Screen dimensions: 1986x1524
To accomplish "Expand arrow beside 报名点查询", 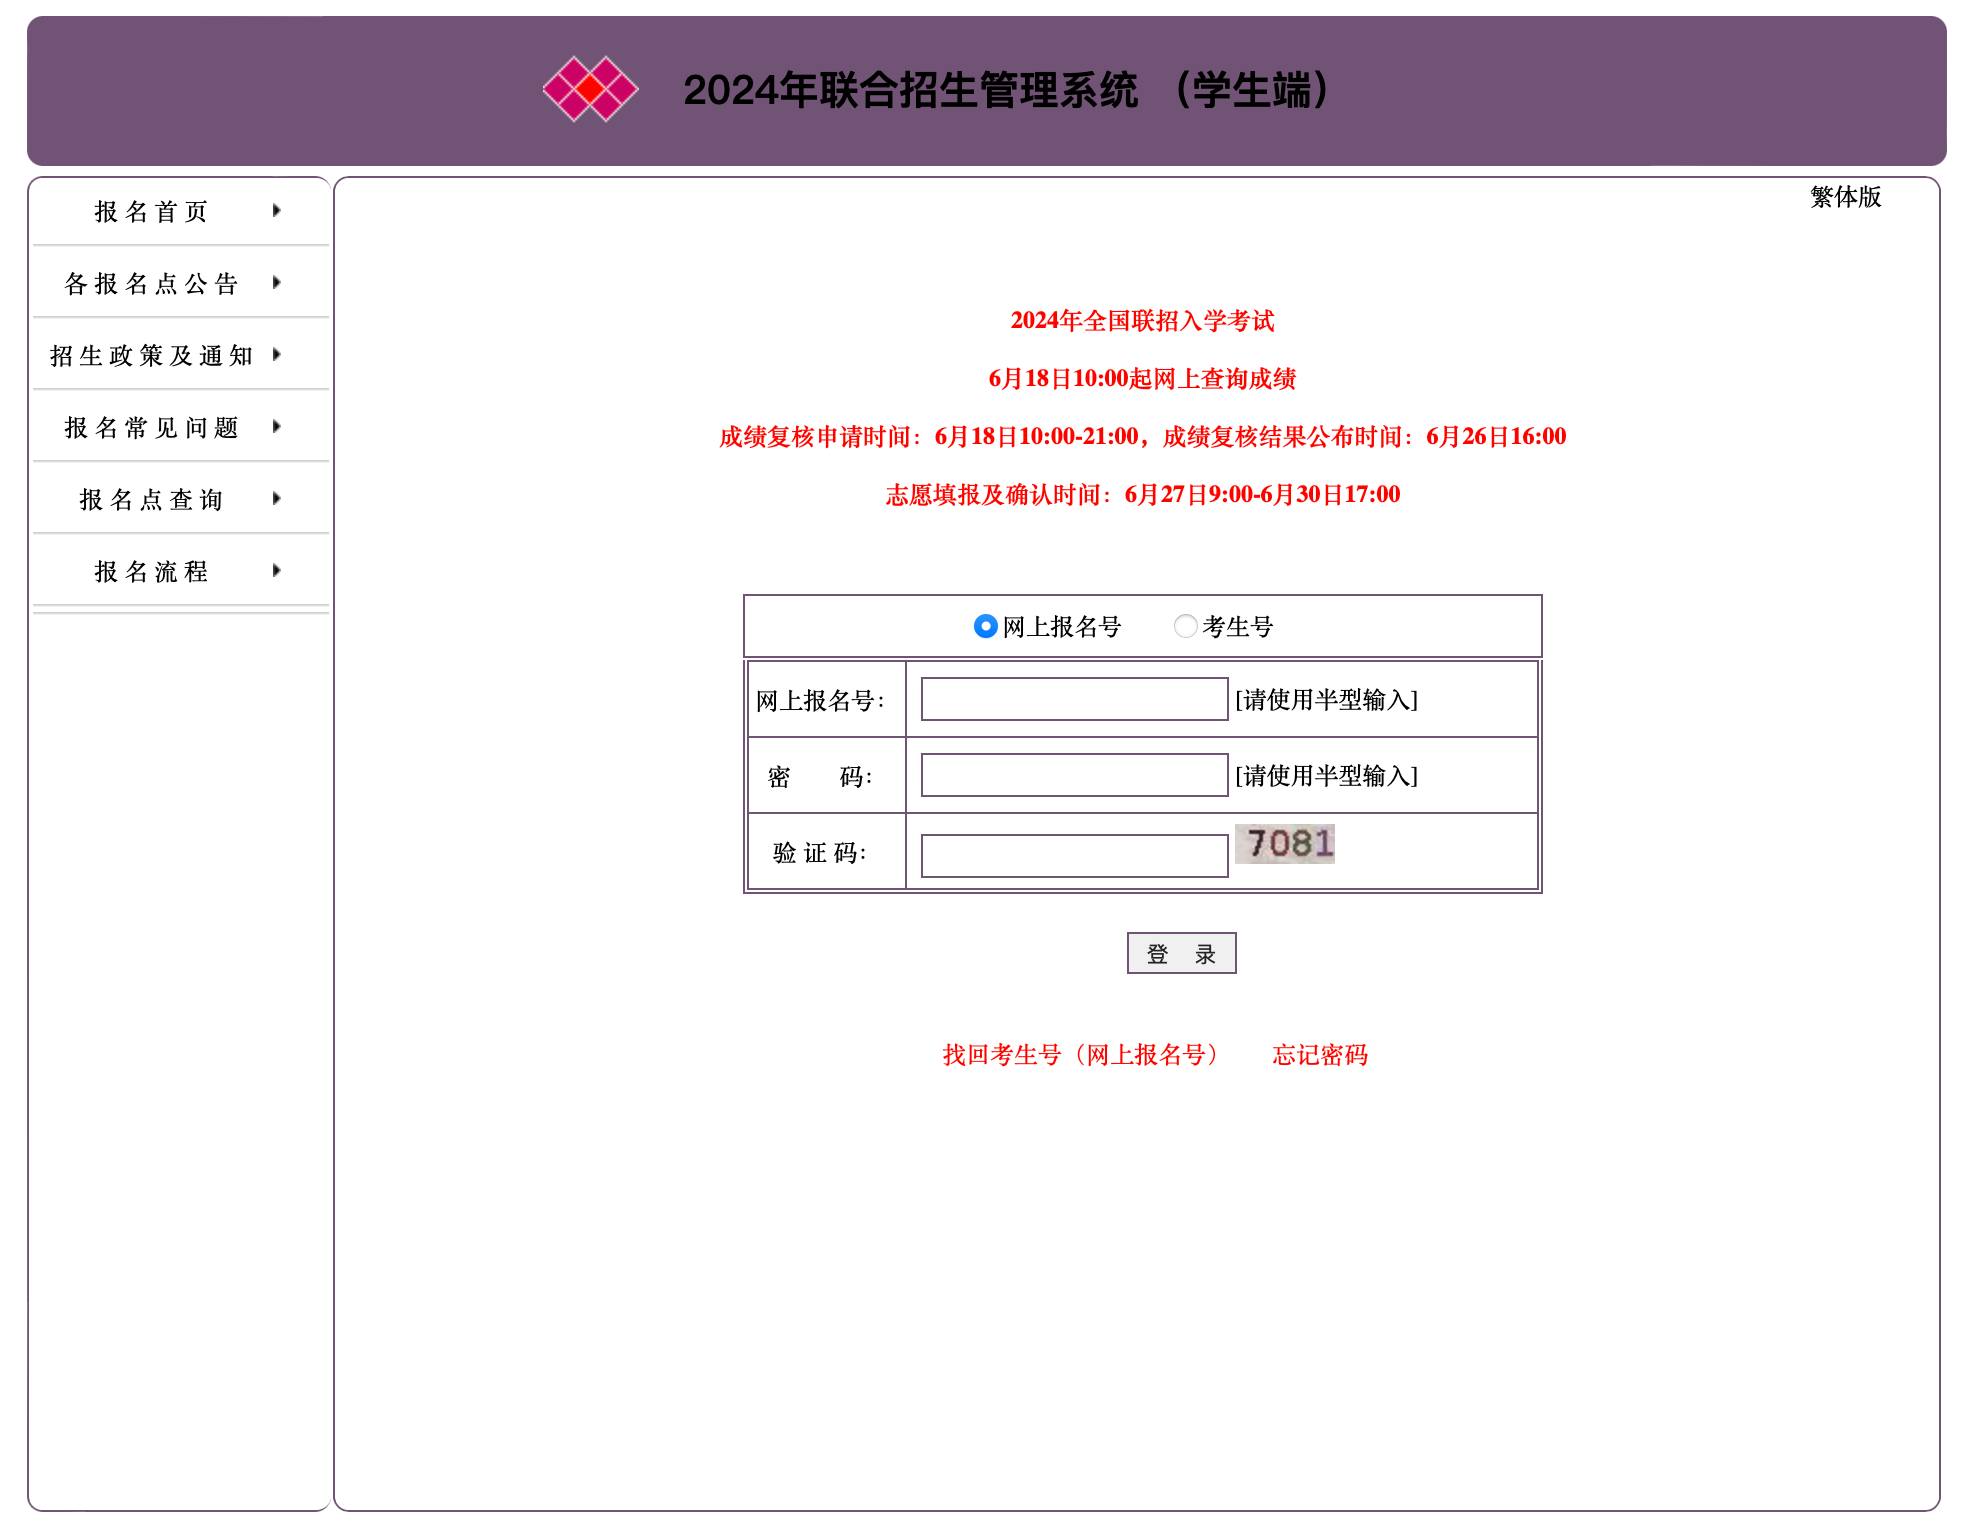I will pyautogui.click(x=277, y=498).
